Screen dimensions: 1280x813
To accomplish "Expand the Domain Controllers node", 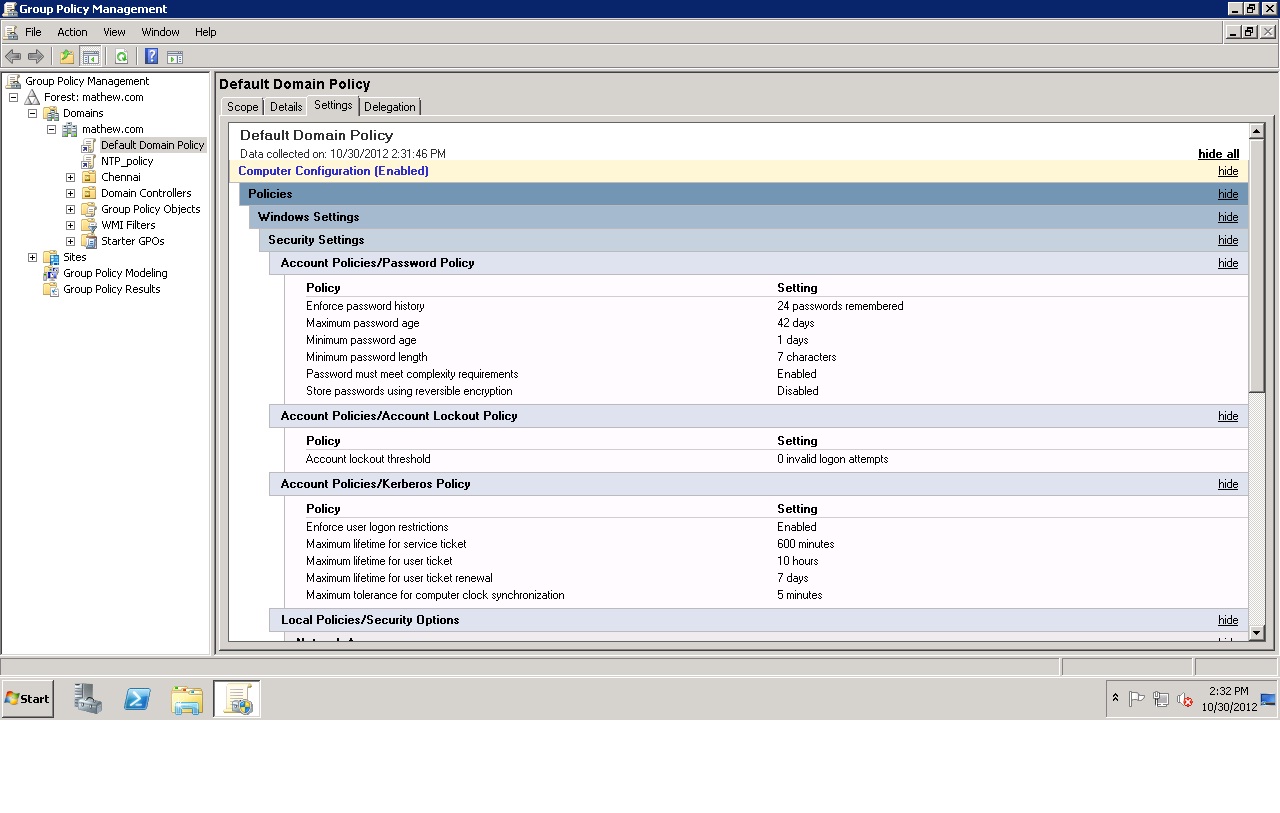I will [69, 192].
